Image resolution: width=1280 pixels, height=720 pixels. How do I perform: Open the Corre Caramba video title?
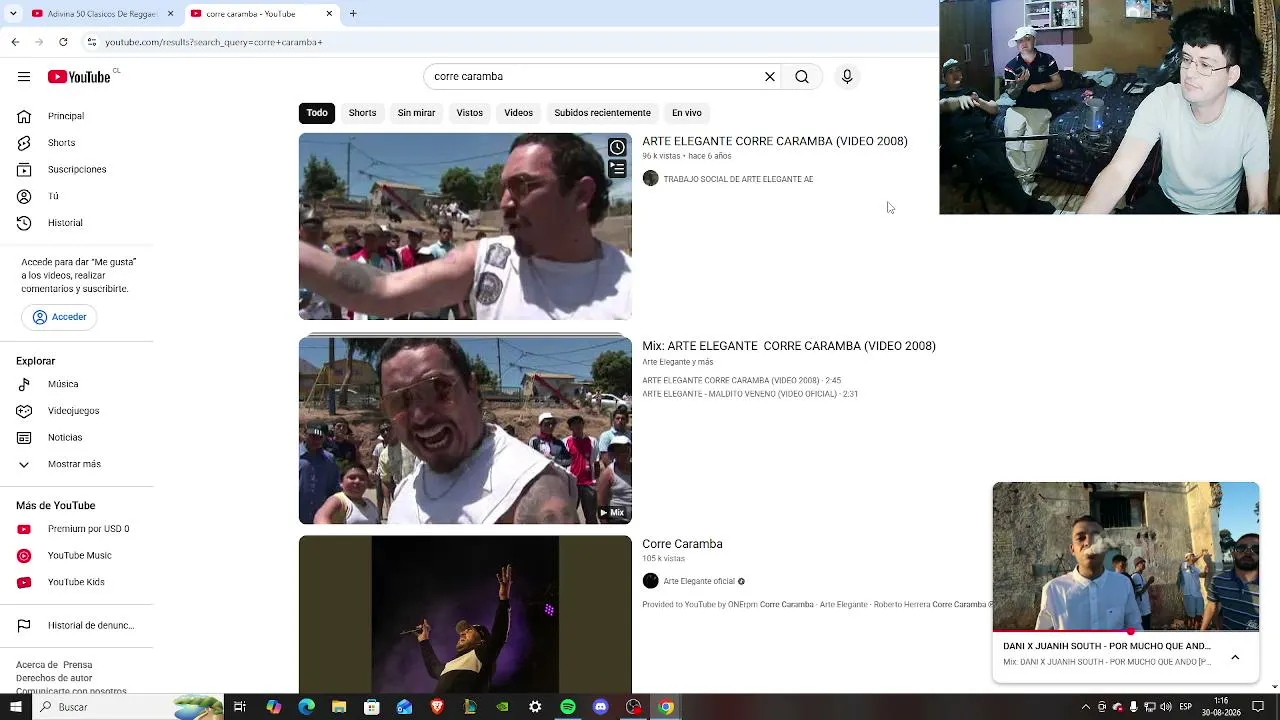[682, 544]
